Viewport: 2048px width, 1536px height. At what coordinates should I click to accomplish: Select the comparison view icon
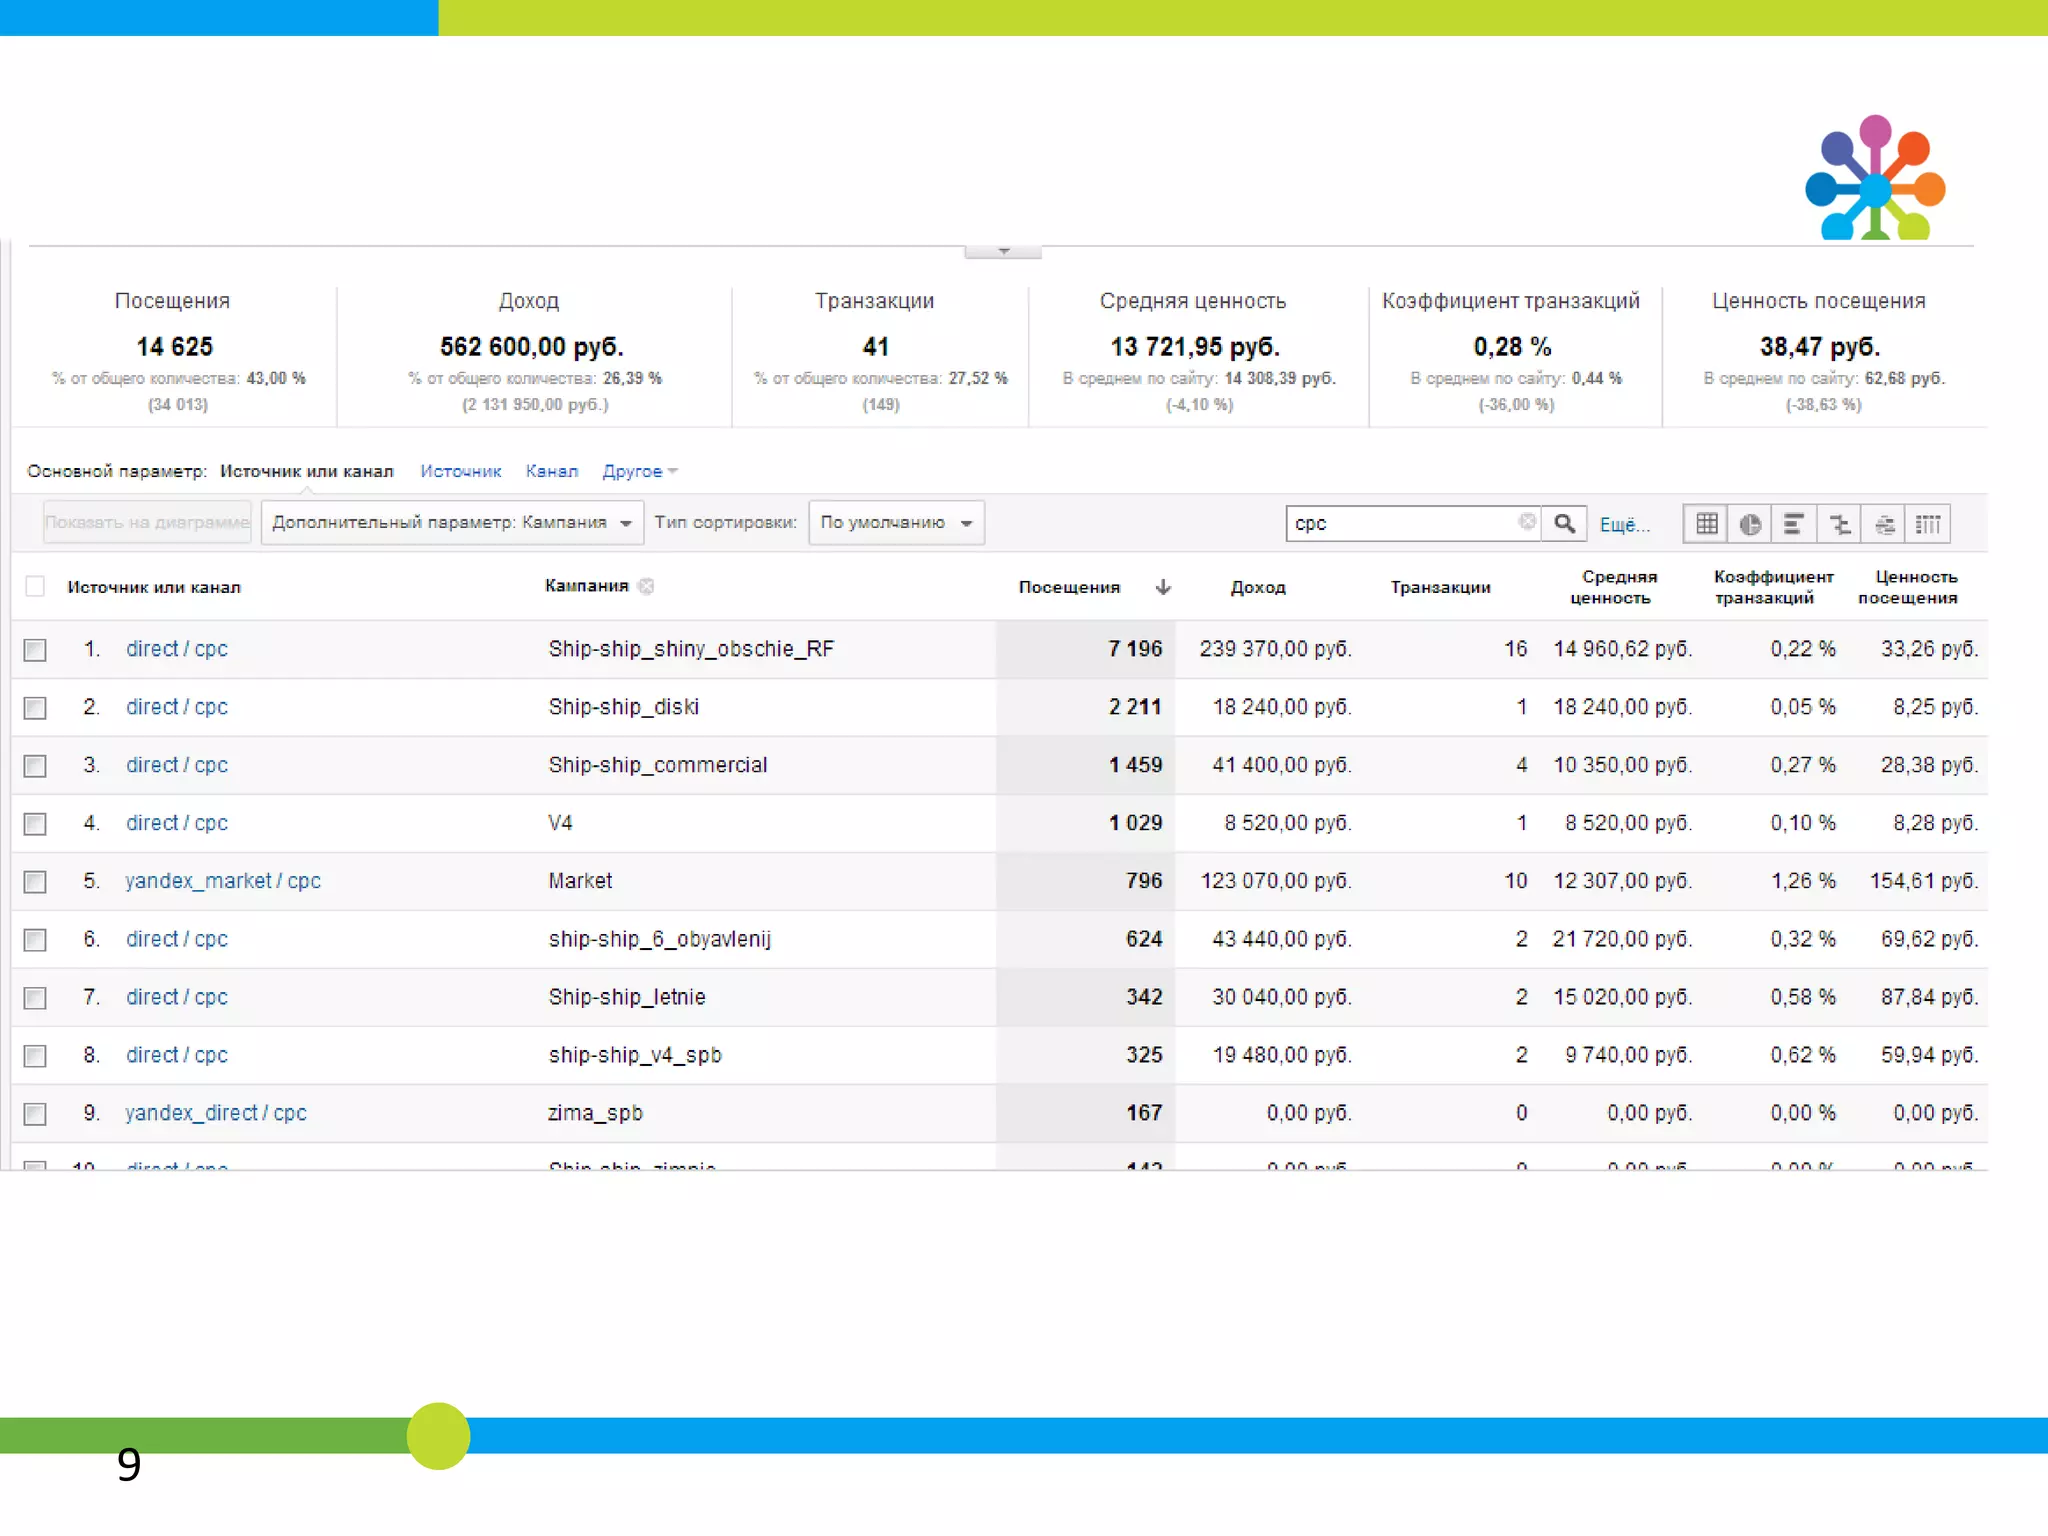pos(1839,523)
